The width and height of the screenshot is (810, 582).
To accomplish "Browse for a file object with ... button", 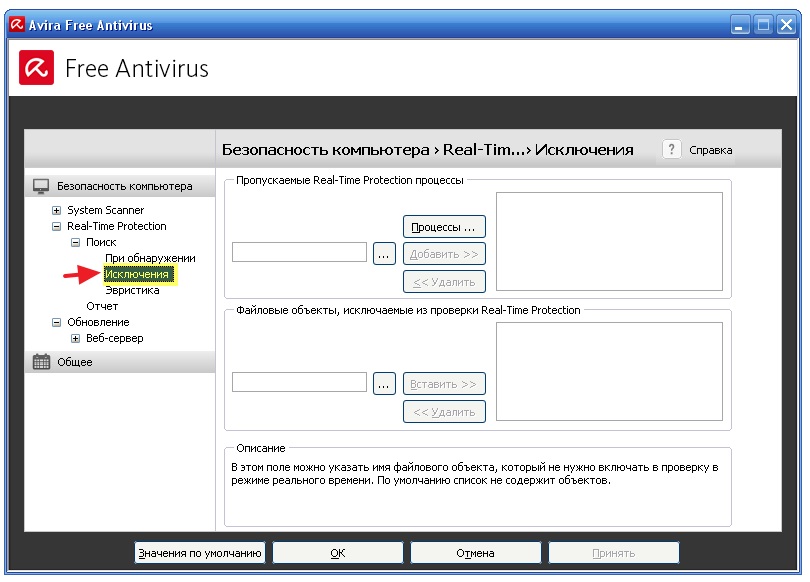I will pos(384,384).
